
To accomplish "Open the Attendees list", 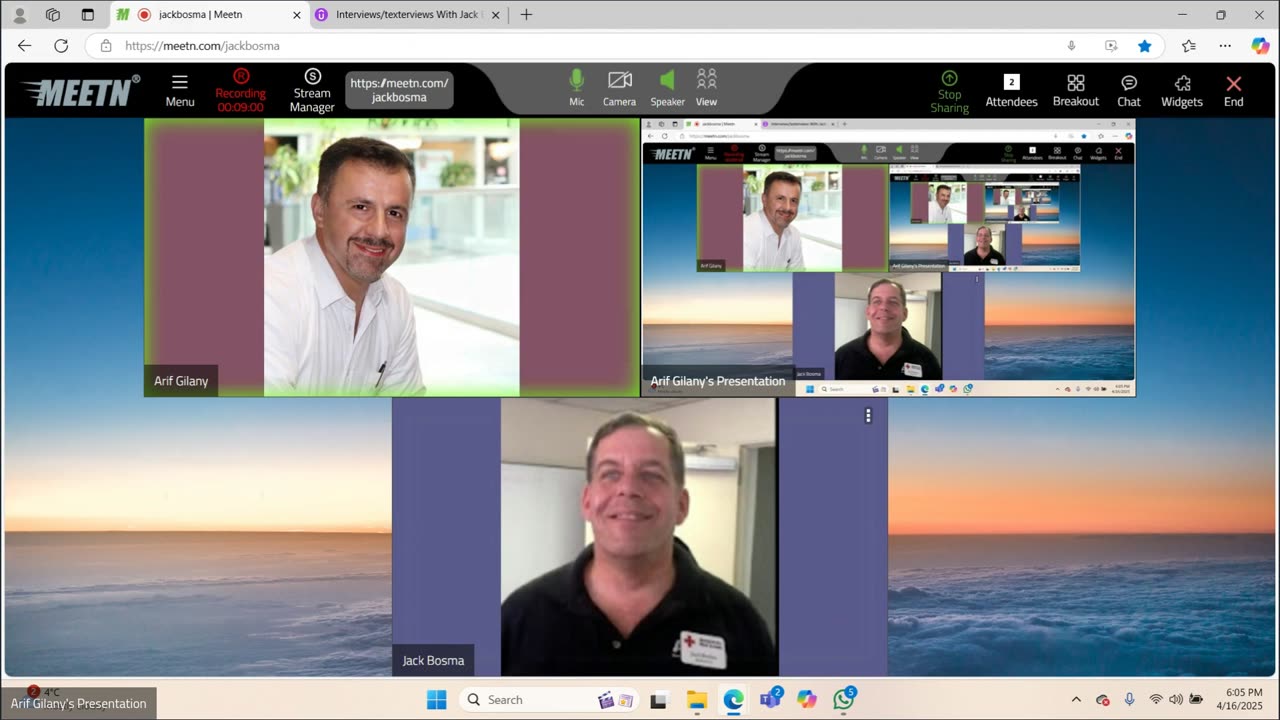I will click(1011, 89).
